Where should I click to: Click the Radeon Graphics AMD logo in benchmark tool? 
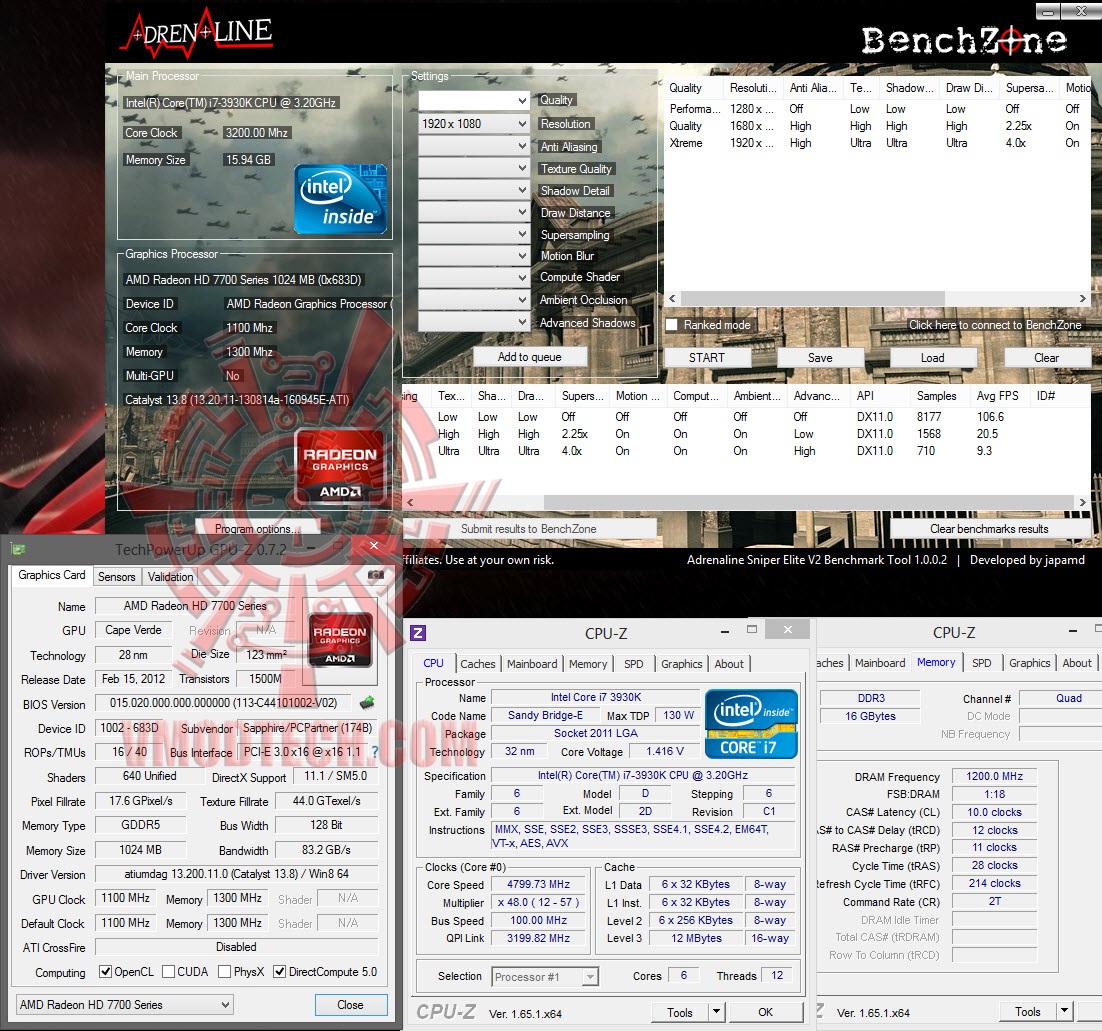(x=340, y=468)
